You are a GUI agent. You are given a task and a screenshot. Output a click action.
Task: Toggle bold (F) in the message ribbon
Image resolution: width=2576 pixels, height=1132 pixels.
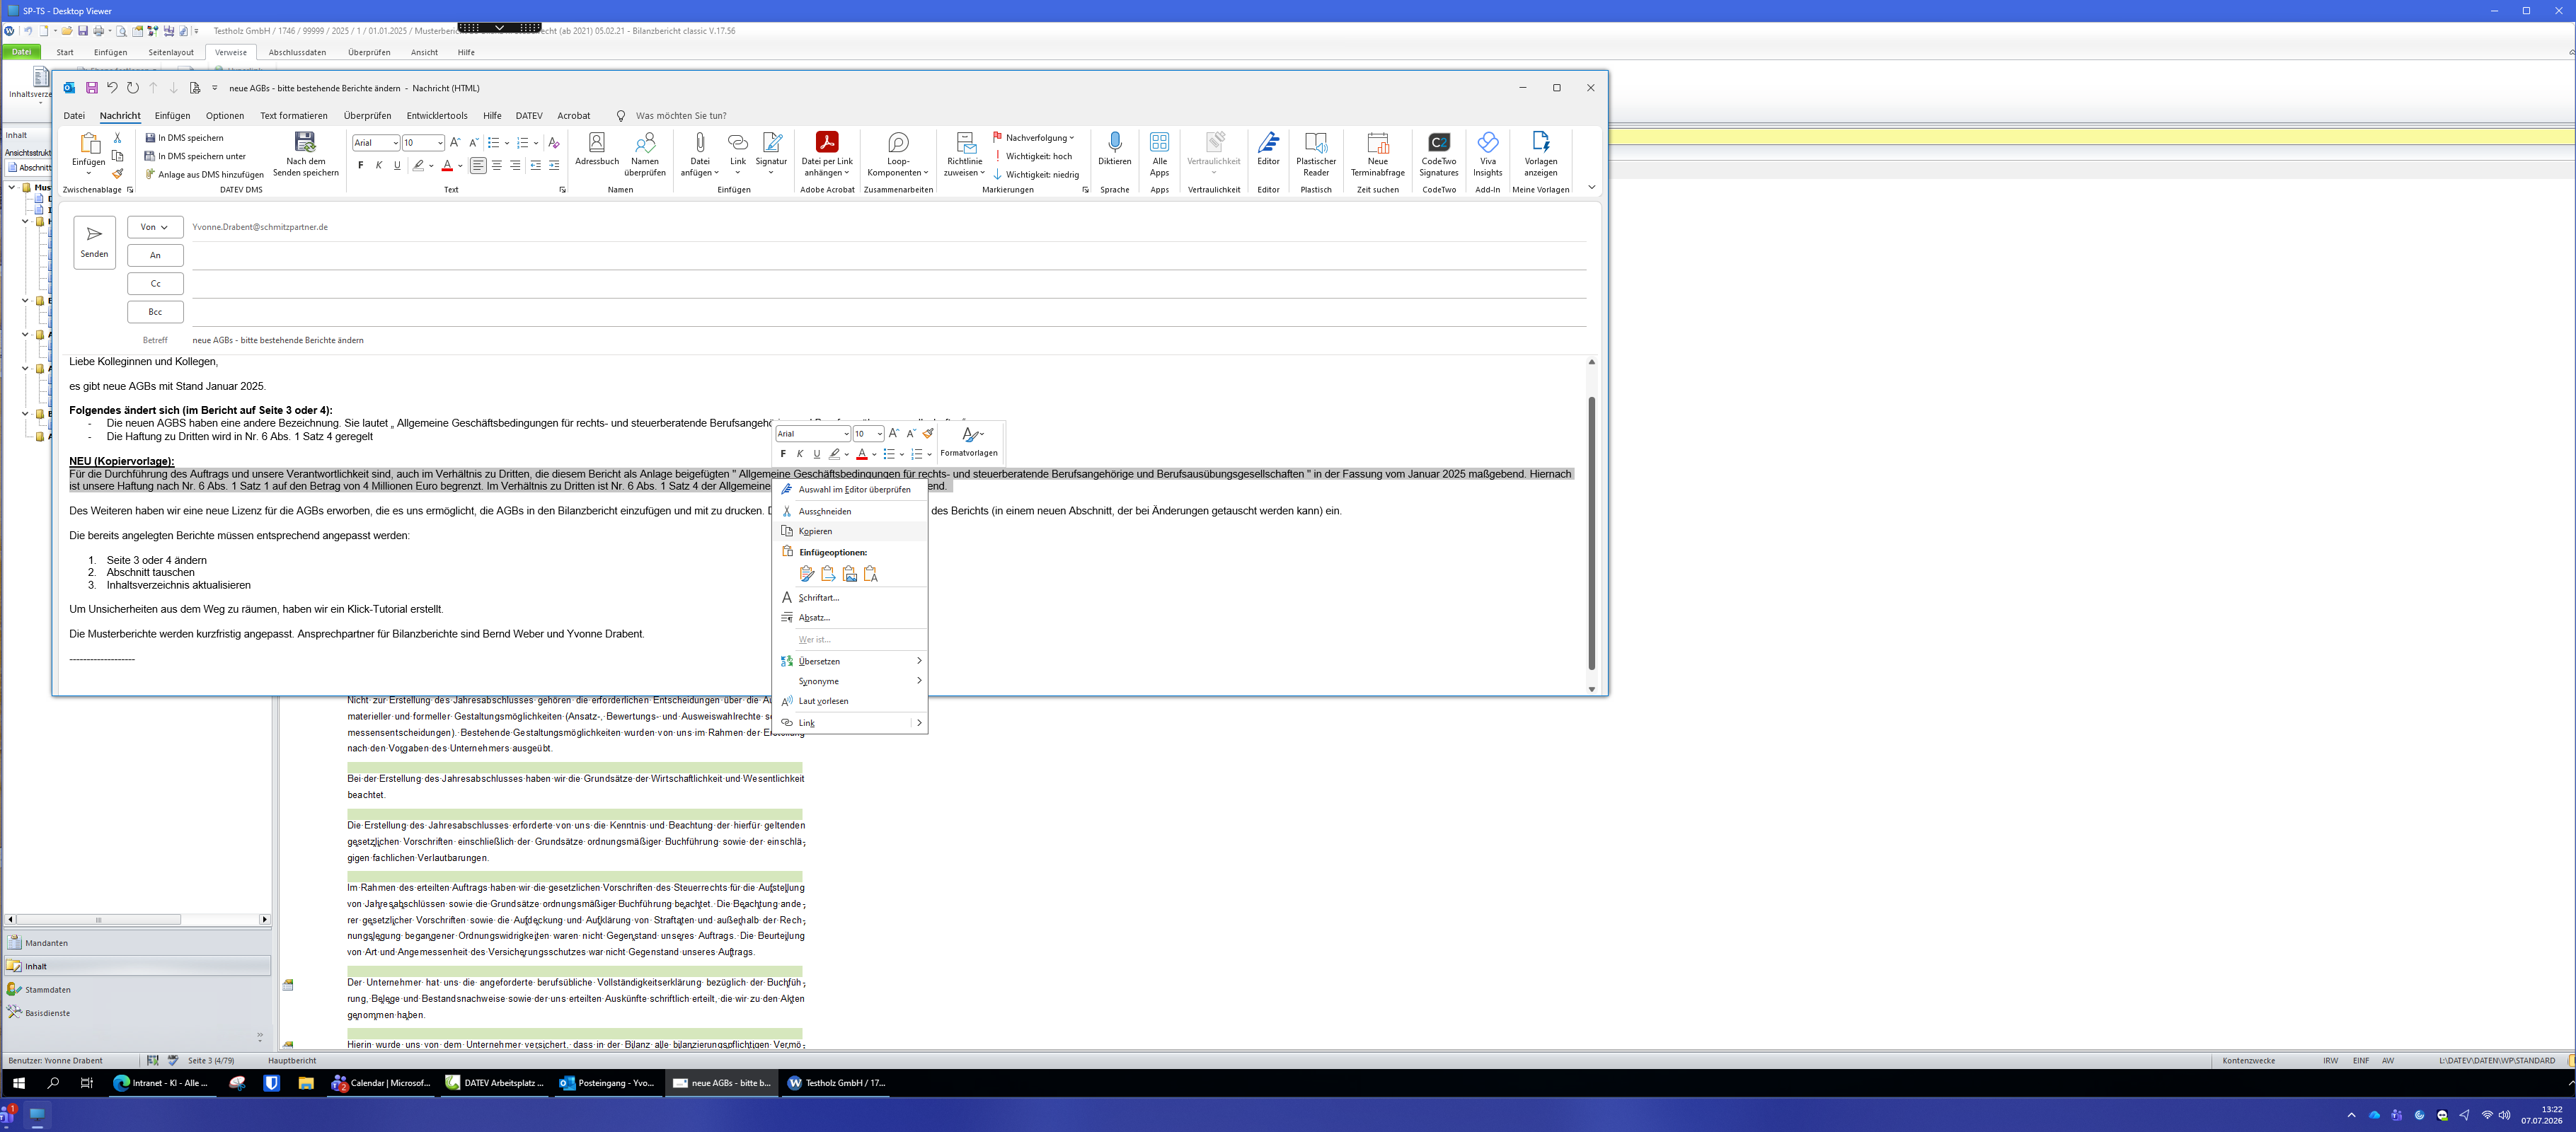(x=361, y=165)
